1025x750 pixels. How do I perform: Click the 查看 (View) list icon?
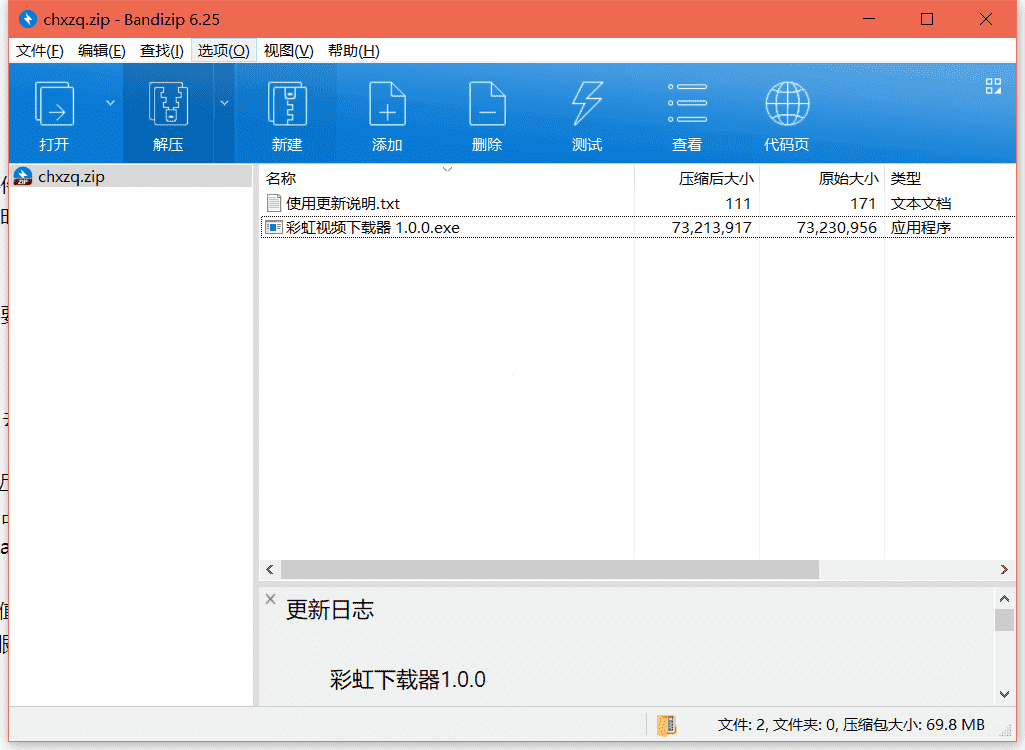coord(687,103)
